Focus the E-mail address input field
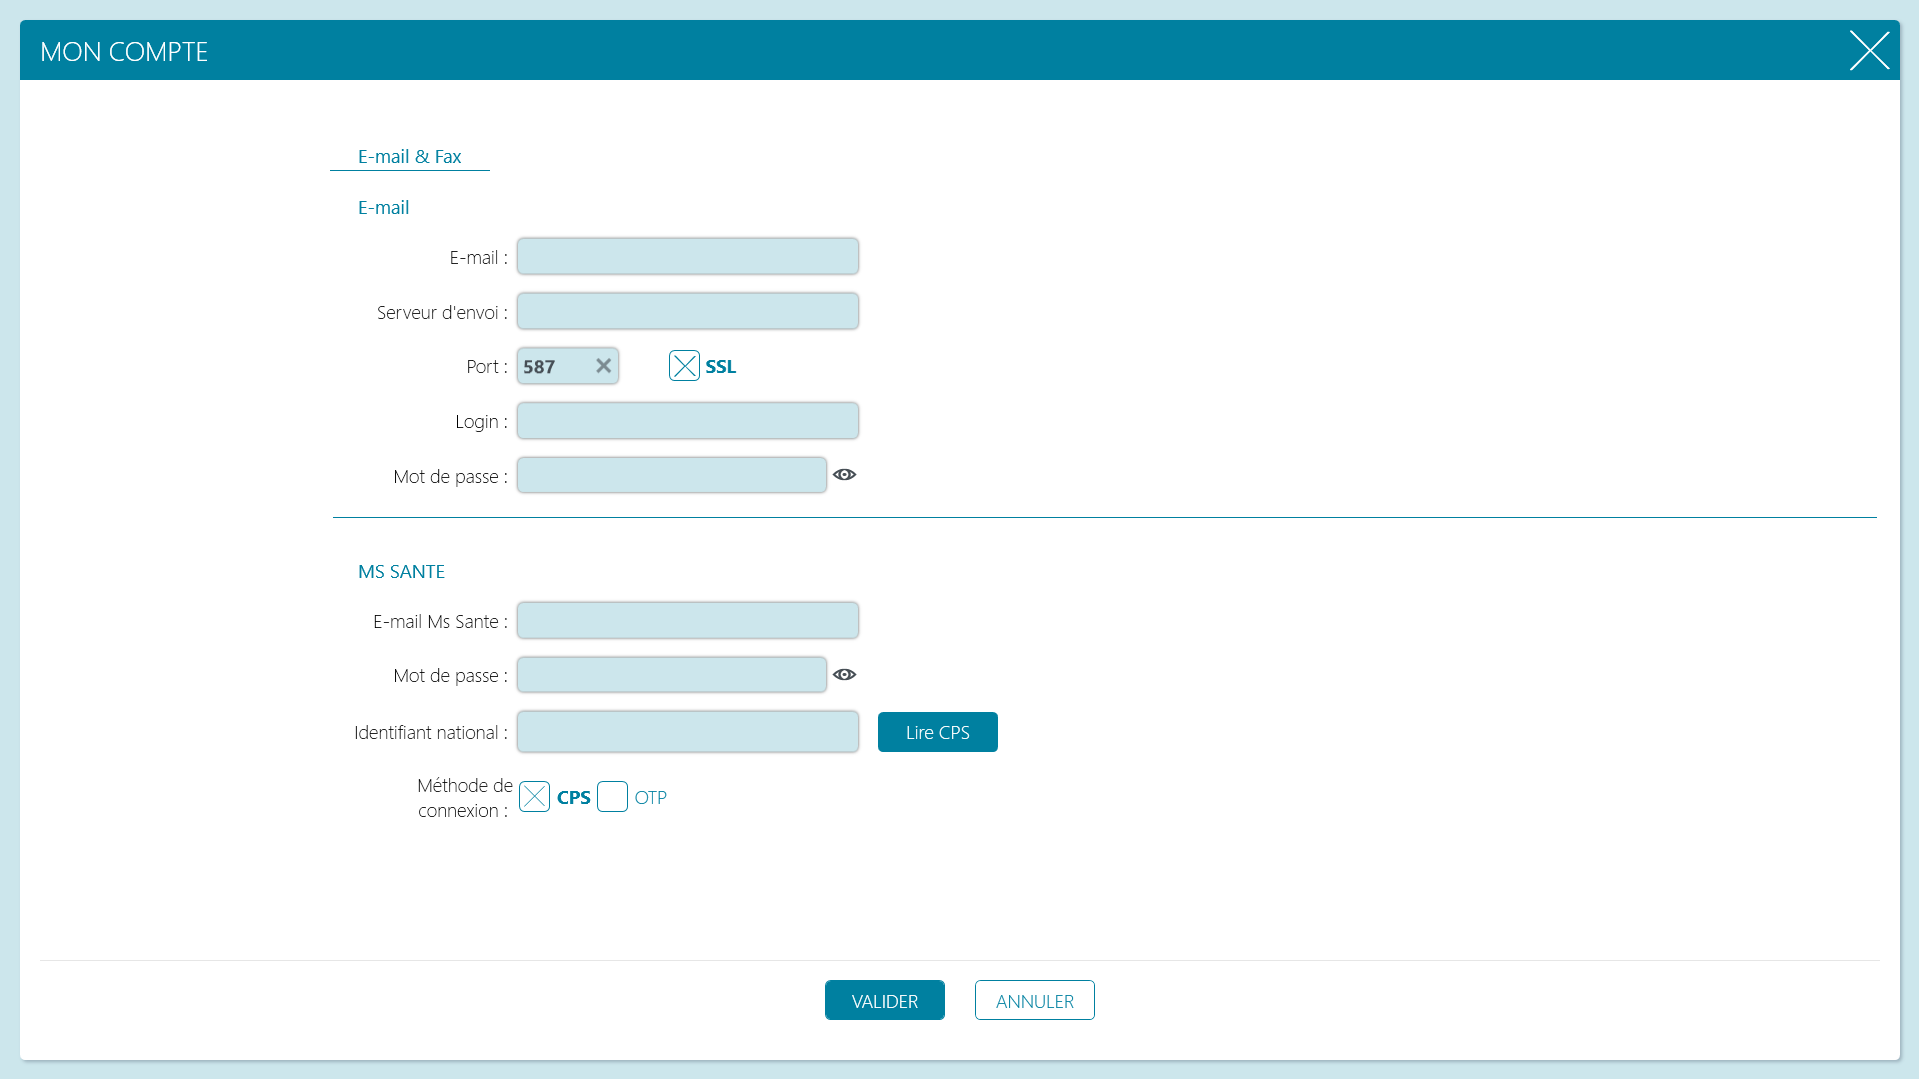The image size is (1919, 1079). [x=688, y=256]
